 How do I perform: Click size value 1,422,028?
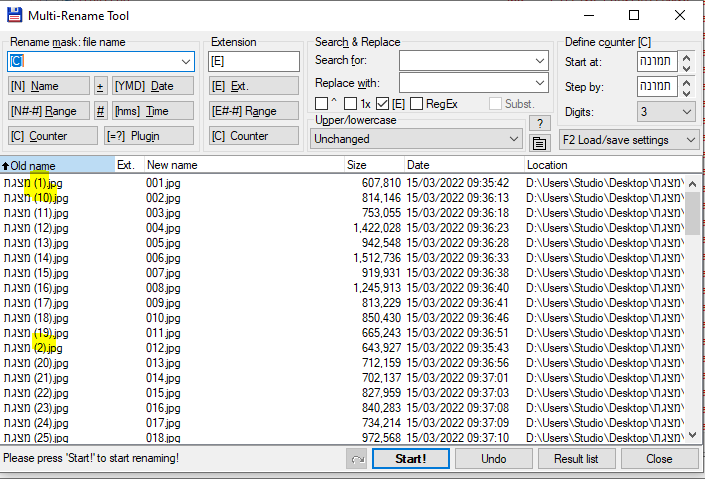click(377, 228)
